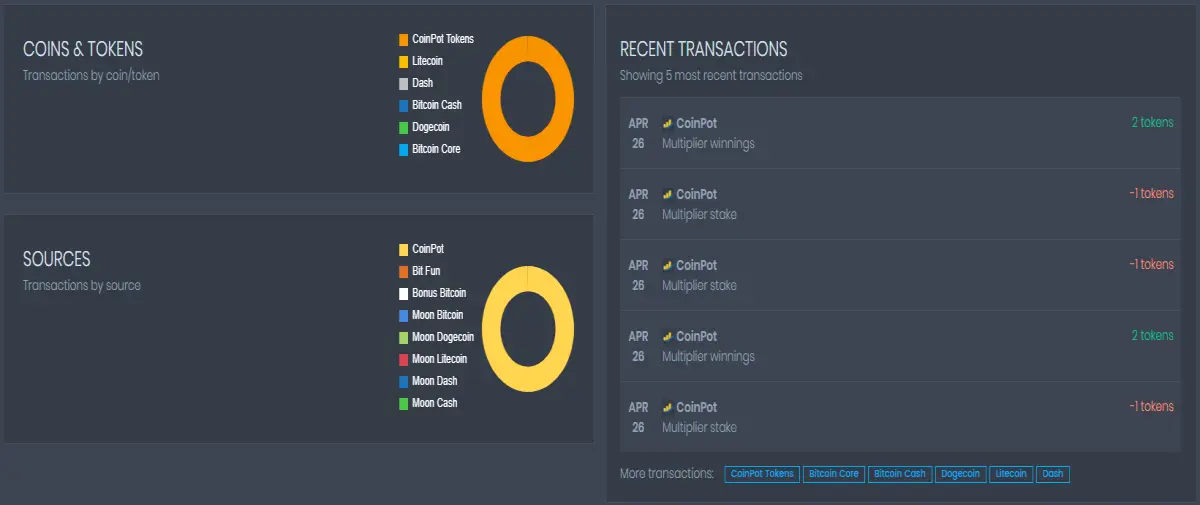This screenshot has height=505, width=1200.
Task: Toggle the CoinPot Tokens legend label
Action: tap(443, 39)
